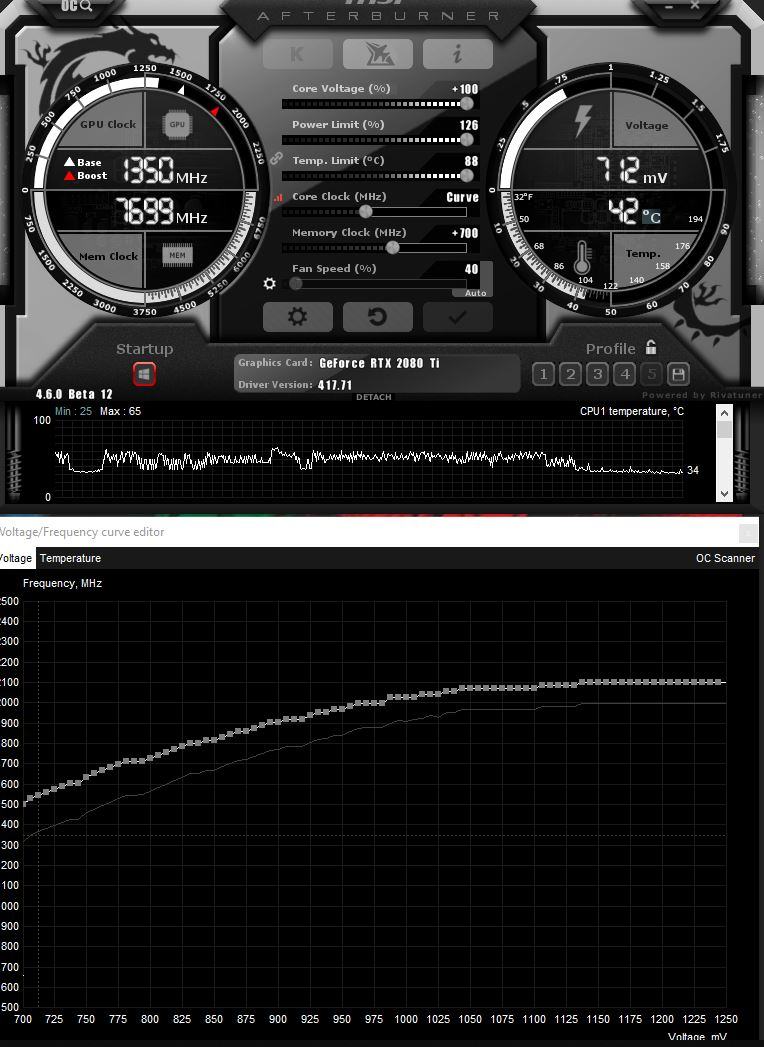764x1047 pixels.
Task: Start the OC Scanner from curve editor
Action: pos(725,558)
